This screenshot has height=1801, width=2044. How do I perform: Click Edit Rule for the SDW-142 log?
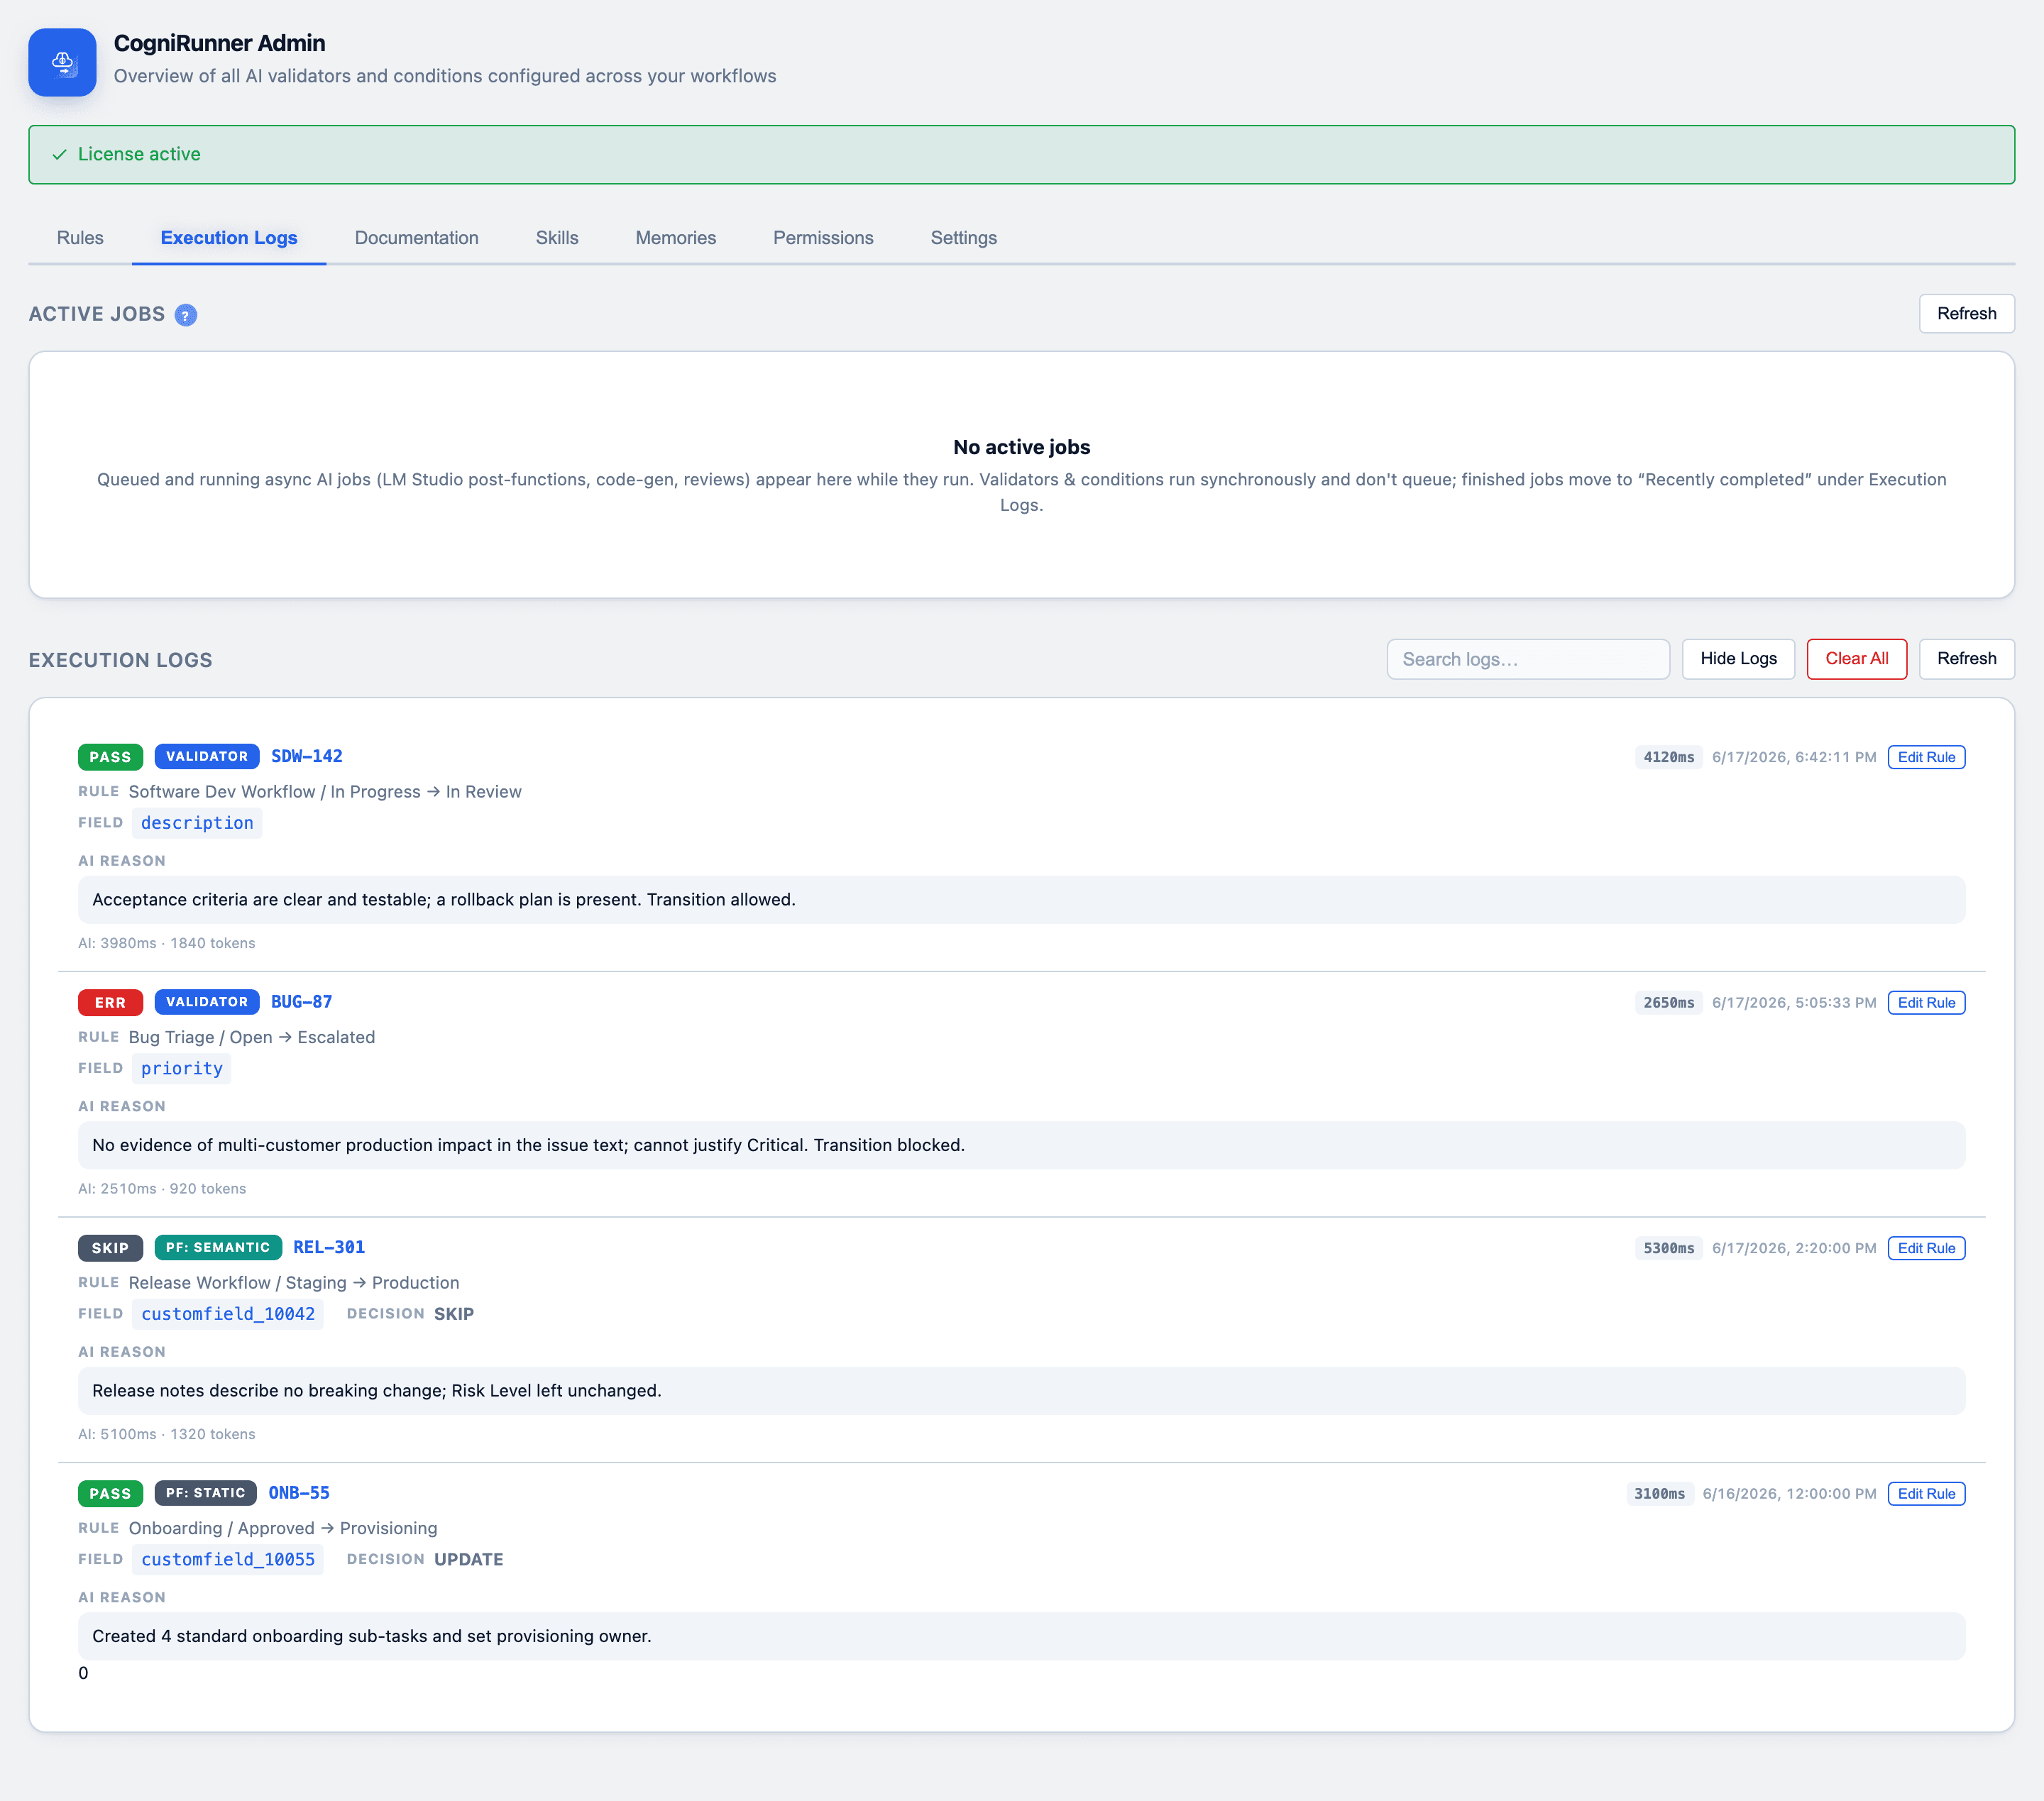pyautogui.click(x=1926, y=757)
